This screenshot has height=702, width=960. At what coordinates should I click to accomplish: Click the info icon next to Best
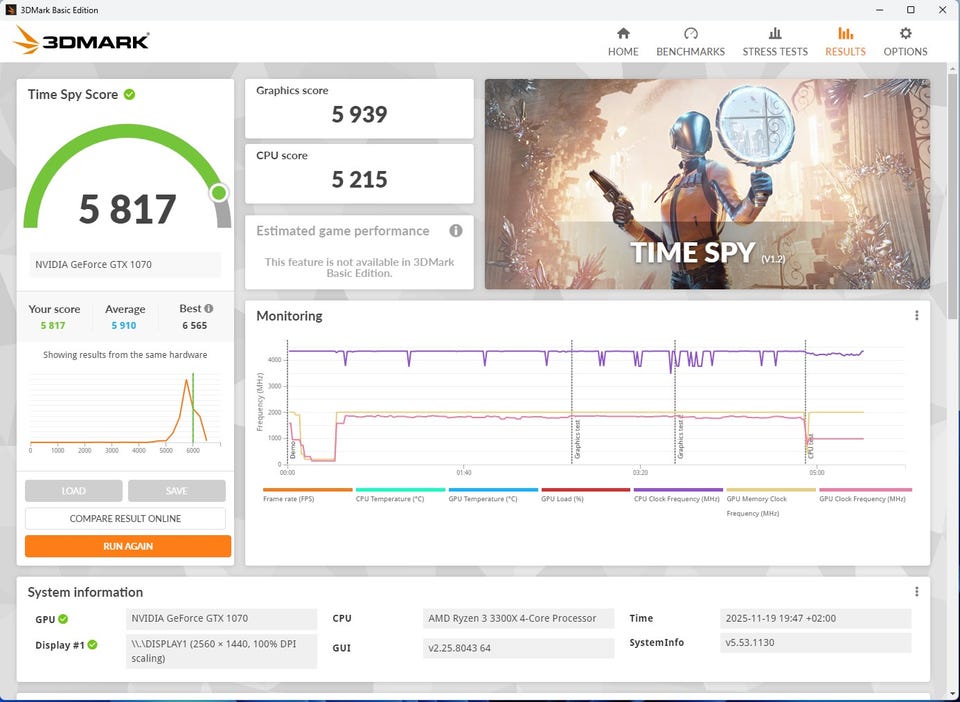[209, 308]
